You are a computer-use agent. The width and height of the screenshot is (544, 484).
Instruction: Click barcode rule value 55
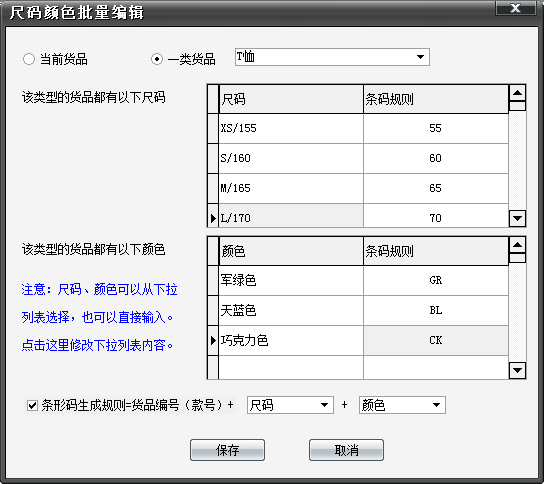(436, 128)
